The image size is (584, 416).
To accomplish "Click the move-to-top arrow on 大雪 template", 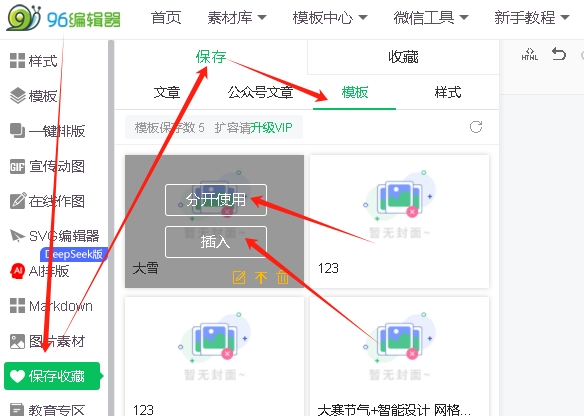I will tap(261, 277).
